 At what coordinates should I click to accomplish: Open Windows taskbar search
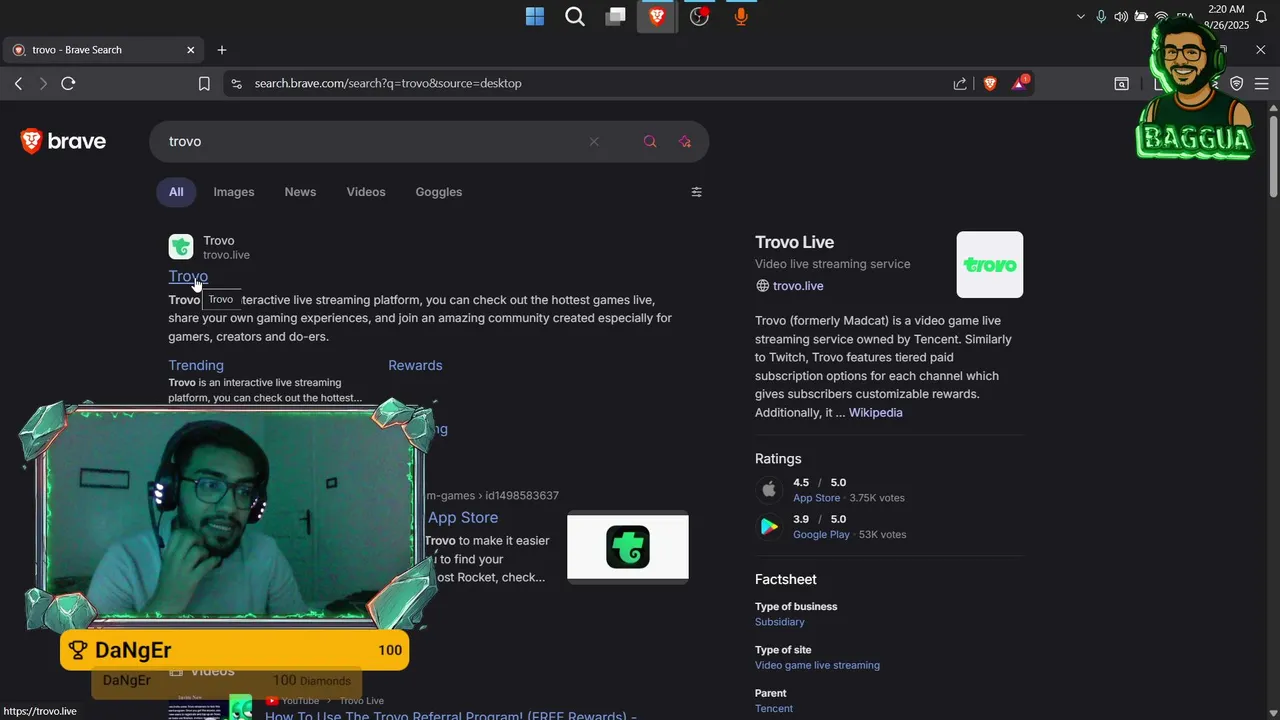(575, 16)
